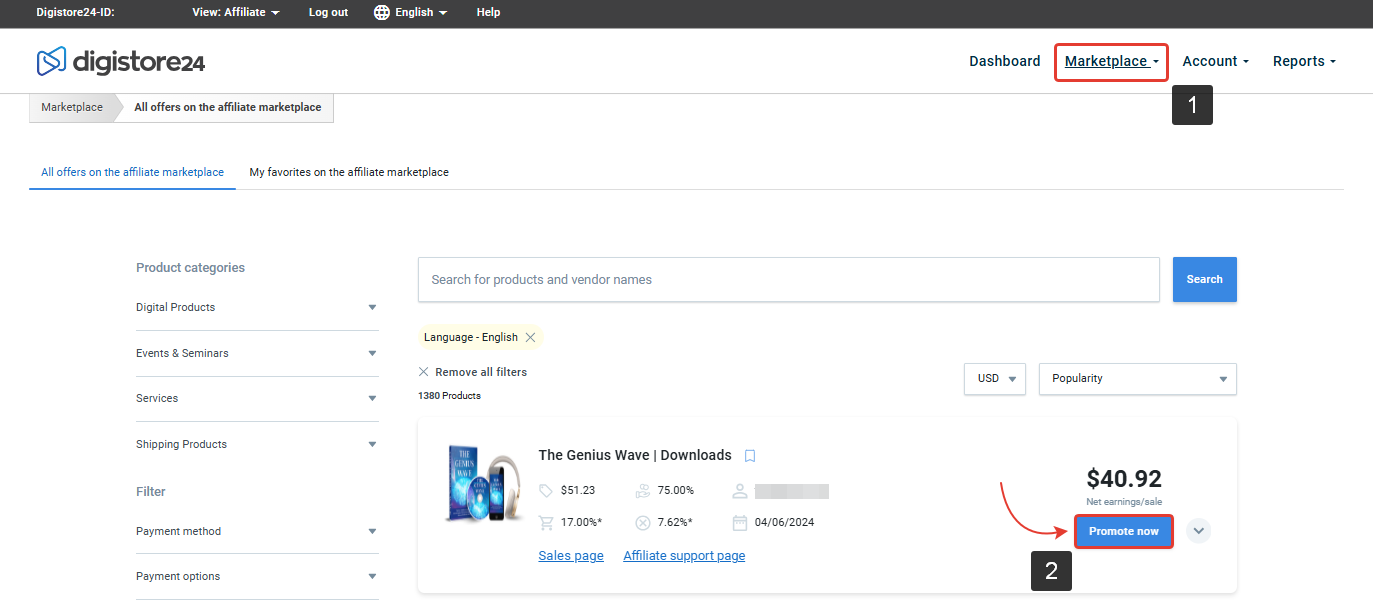Viewport: 1373px width, 606px height.
Task: Click the Filter heading in the sidebar
Action: pyautogui.click(x=151, y=492)
